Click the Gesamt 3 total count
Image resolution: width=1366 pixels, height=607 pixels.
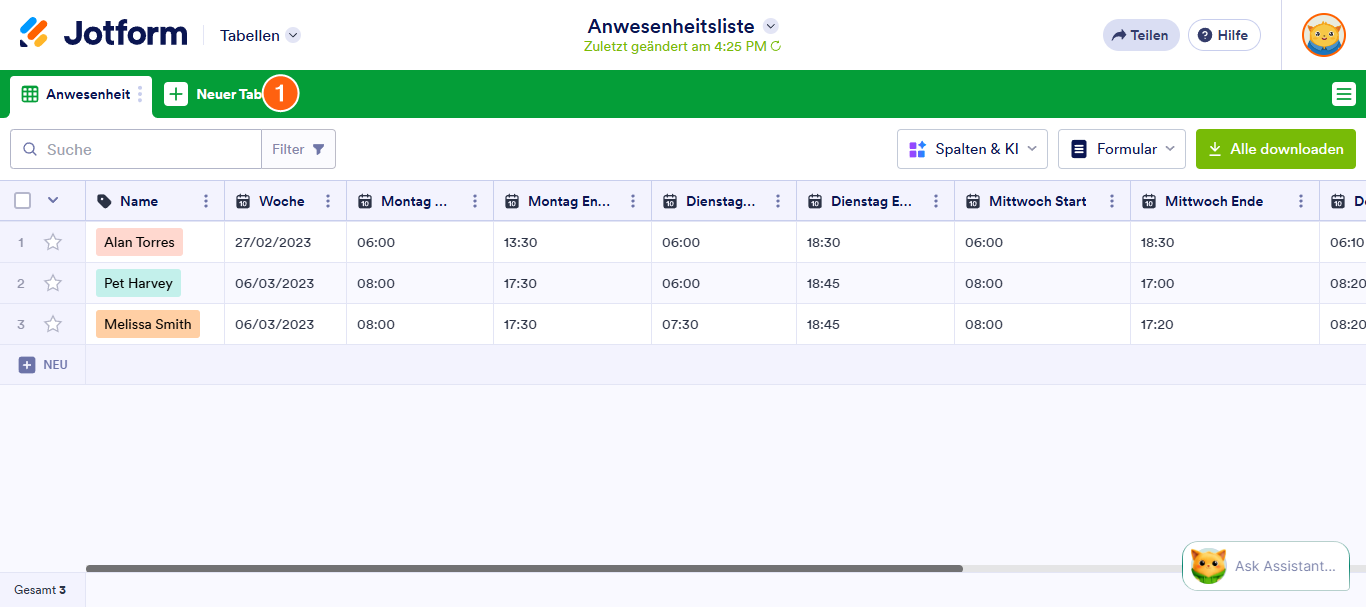(40, 590)
